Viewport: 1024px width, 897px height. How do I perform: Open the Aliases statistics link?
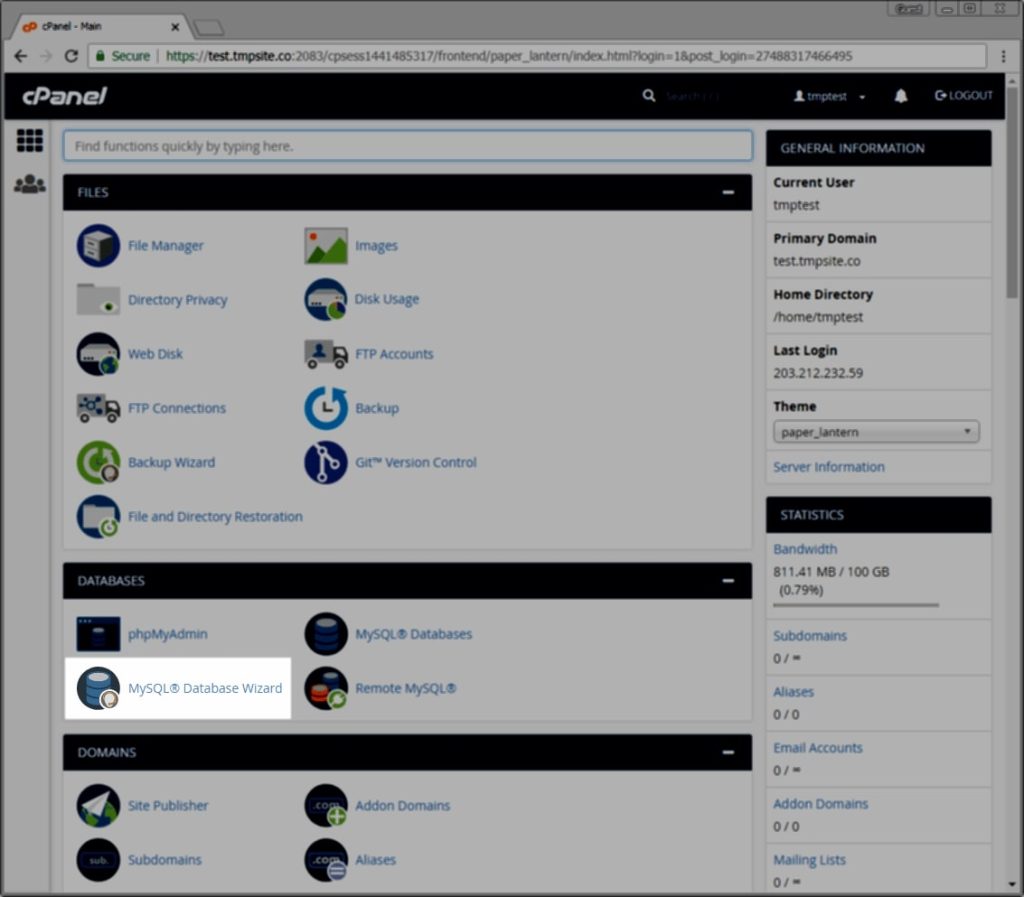[x=793, y=692]
